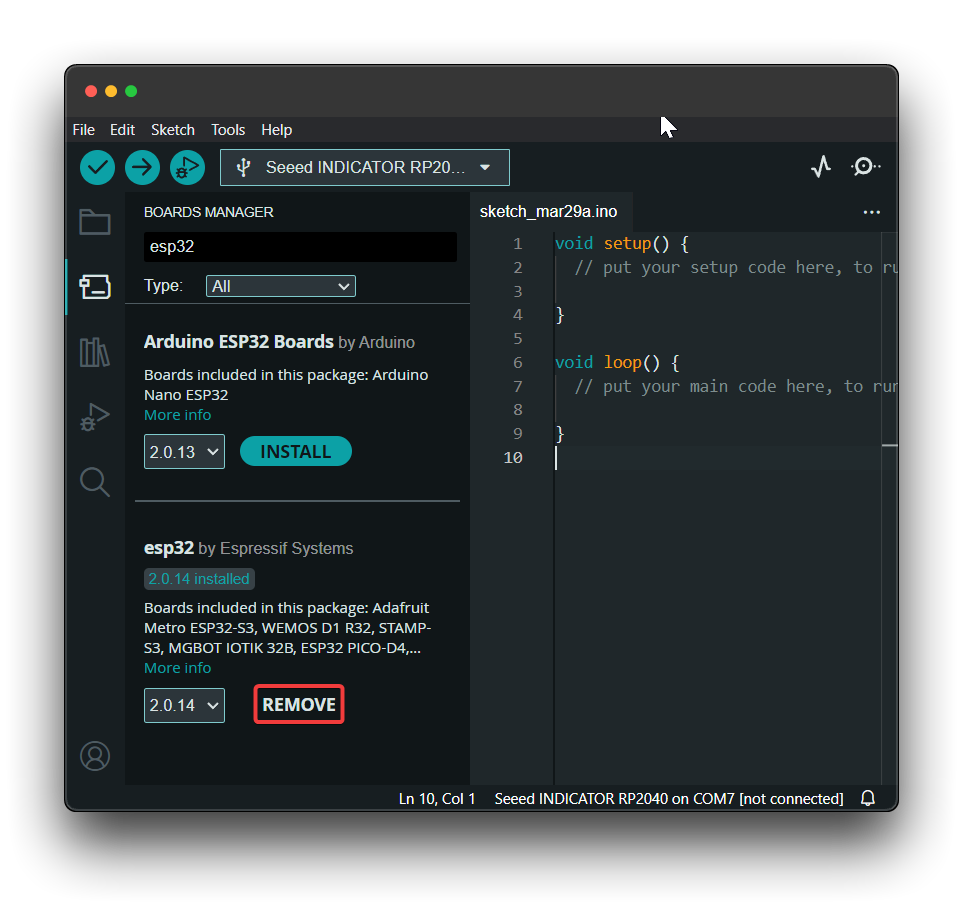Click the Ln 10, Col 1 status entry

tap(437, 799)
